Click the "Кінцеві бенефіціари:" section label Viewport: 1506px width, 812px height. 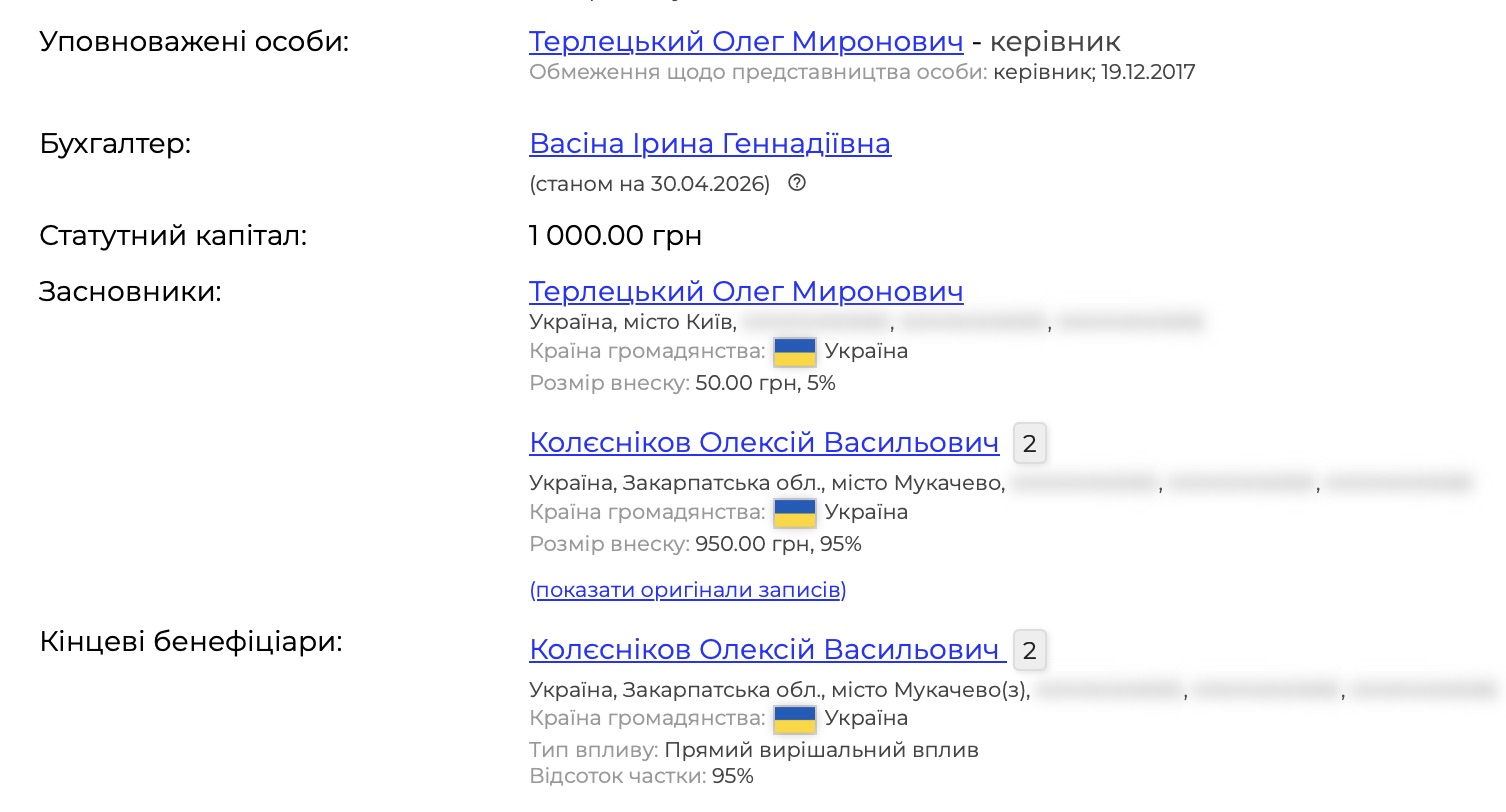(191, 642)
